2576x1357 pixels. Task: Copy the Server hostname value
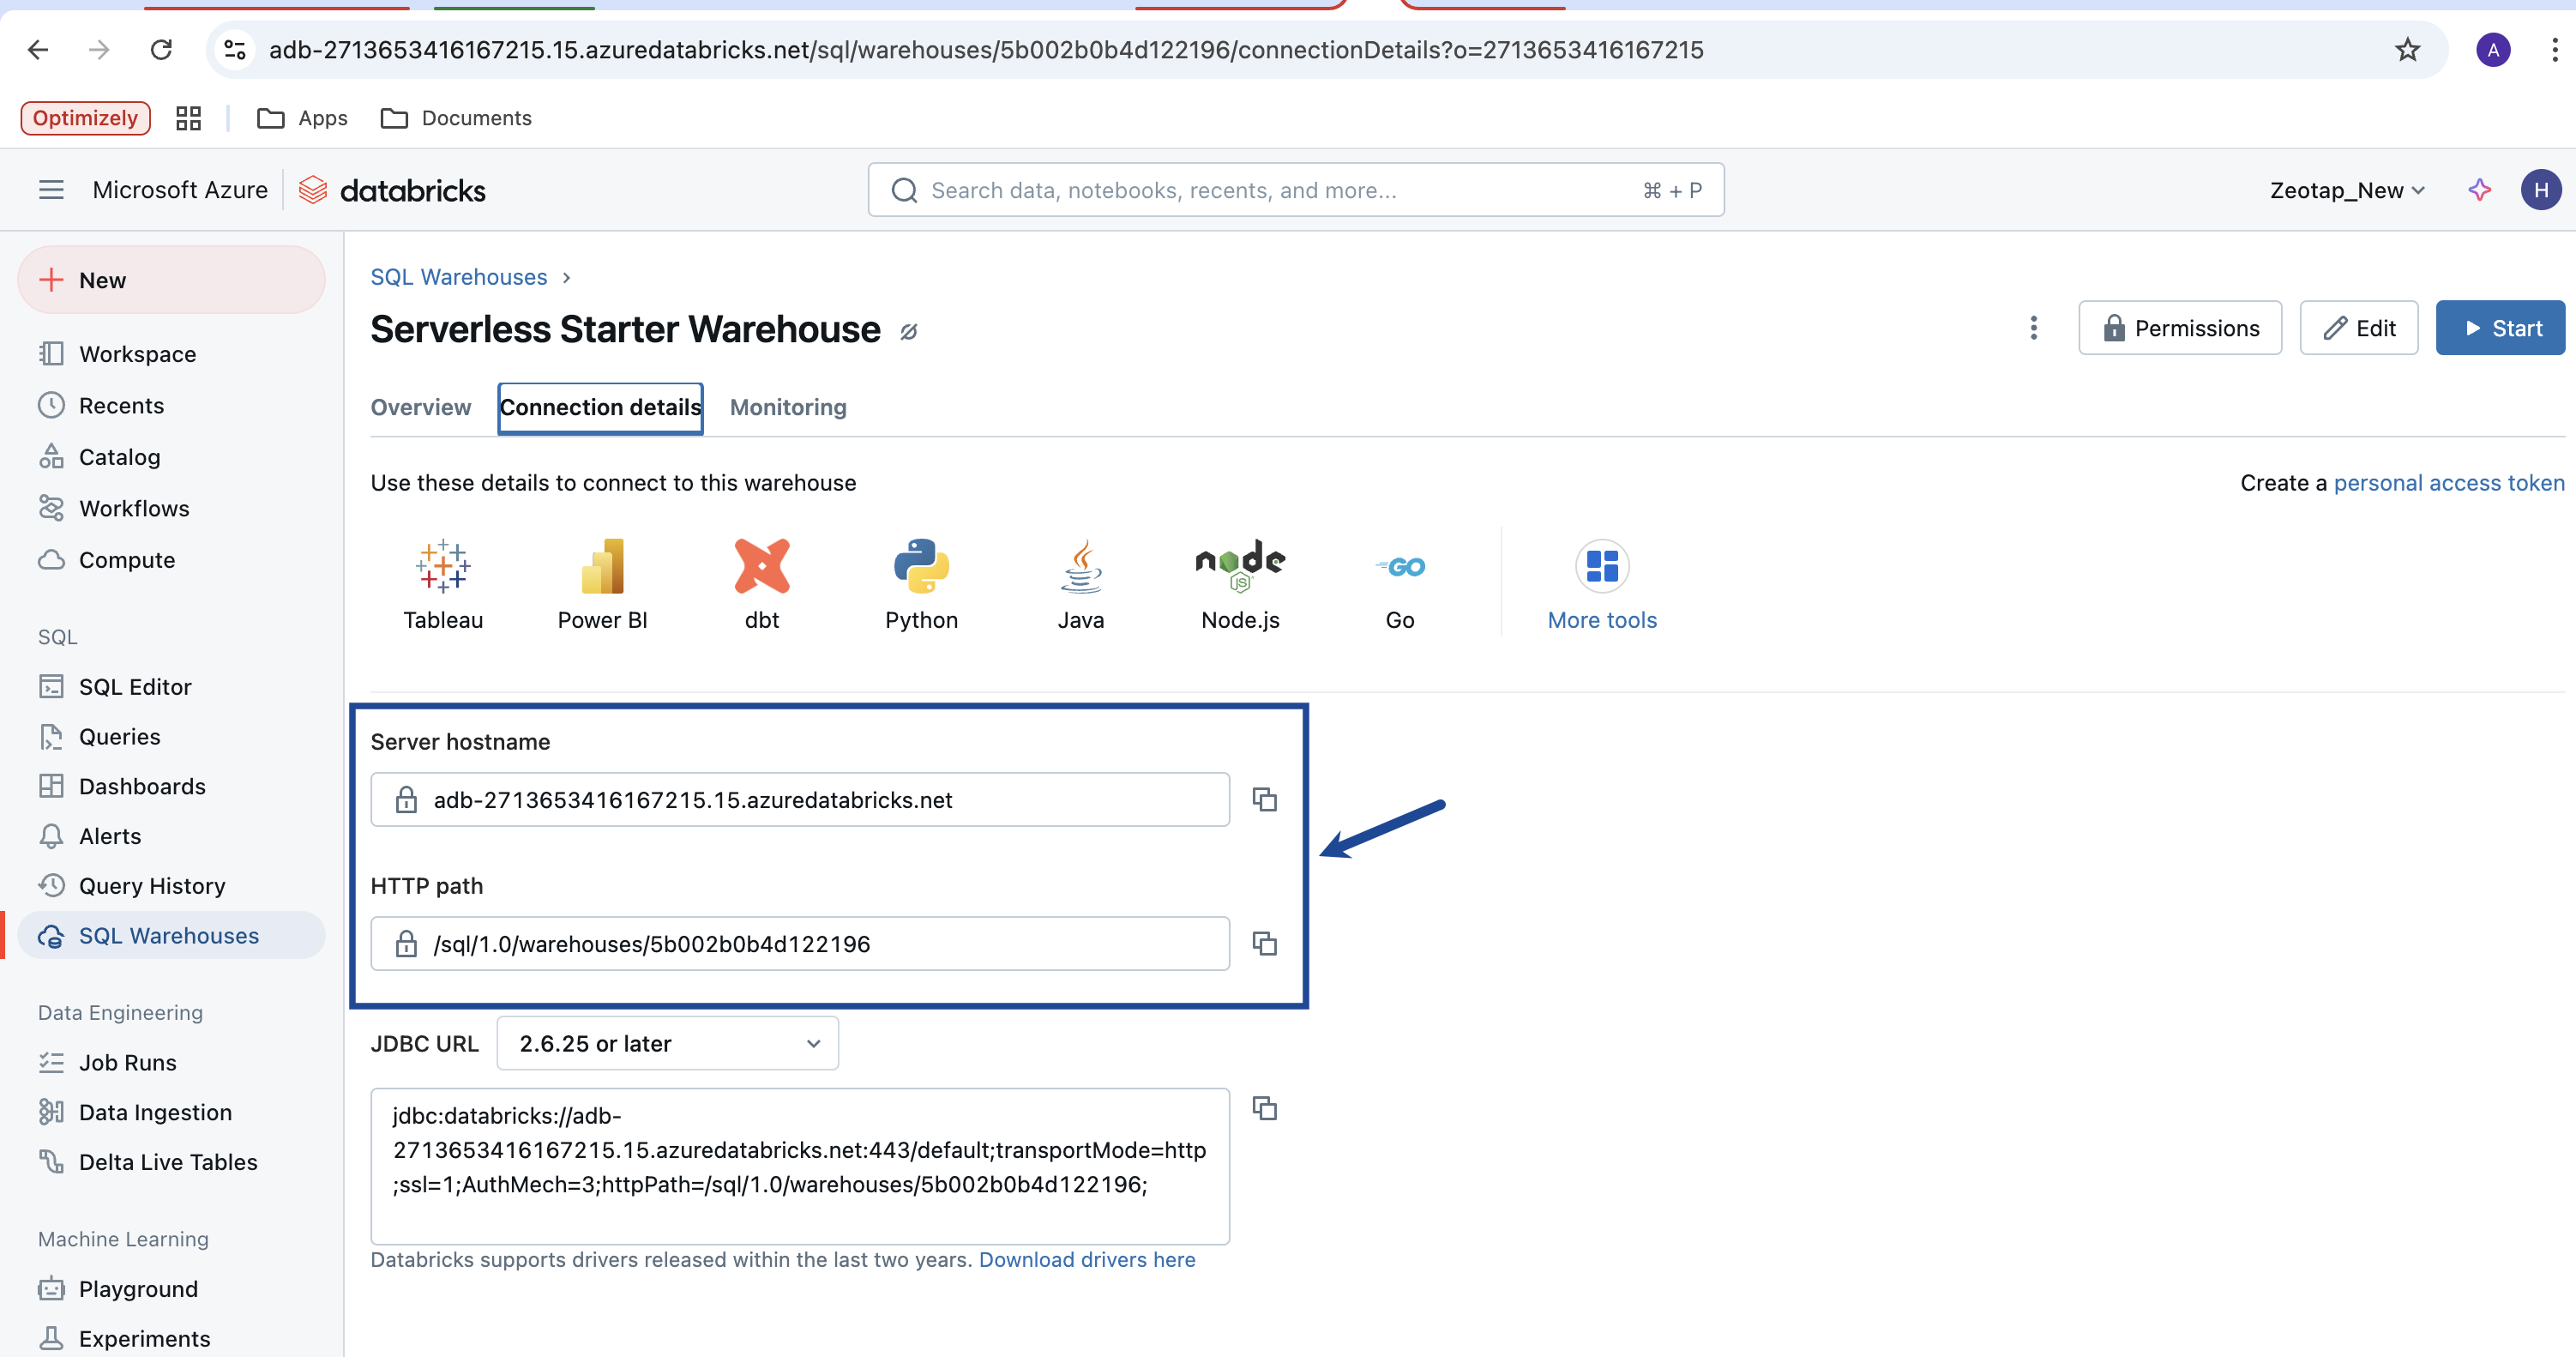tap(1265, 799)
